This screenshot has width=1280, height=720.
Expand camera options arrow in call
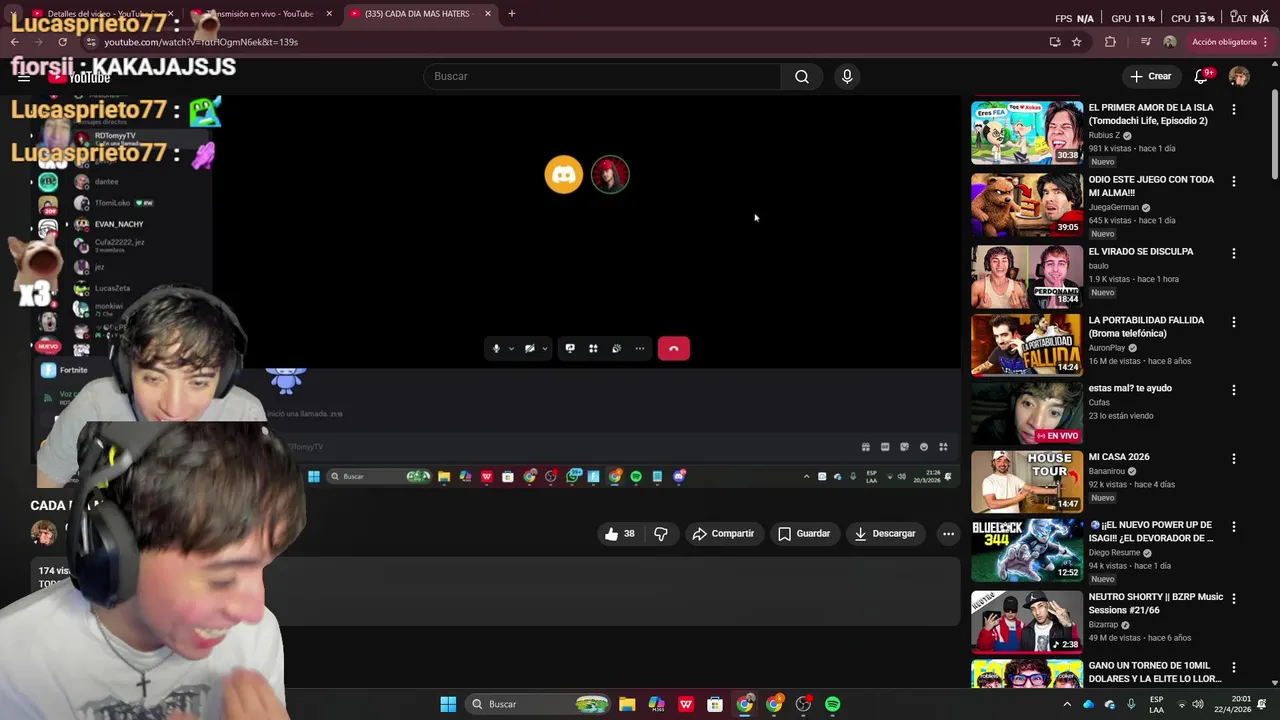545,349
